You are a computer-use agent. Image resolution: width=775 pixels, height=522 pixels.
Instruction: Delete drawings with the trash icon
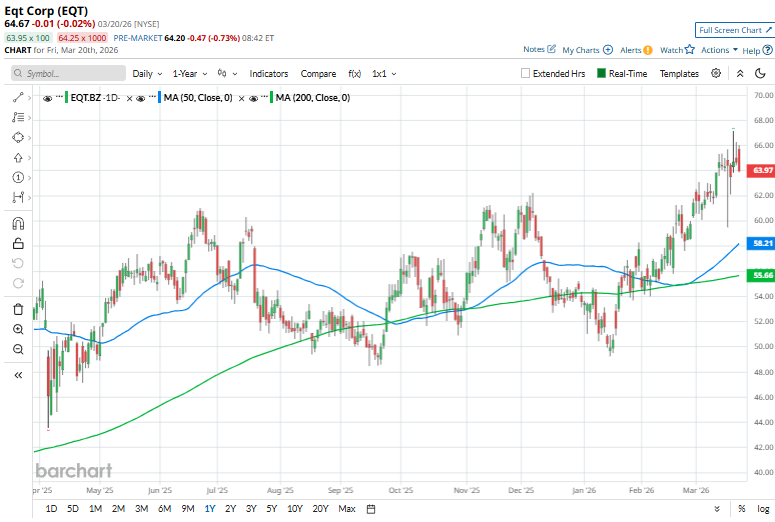click(x=18, y=304)
